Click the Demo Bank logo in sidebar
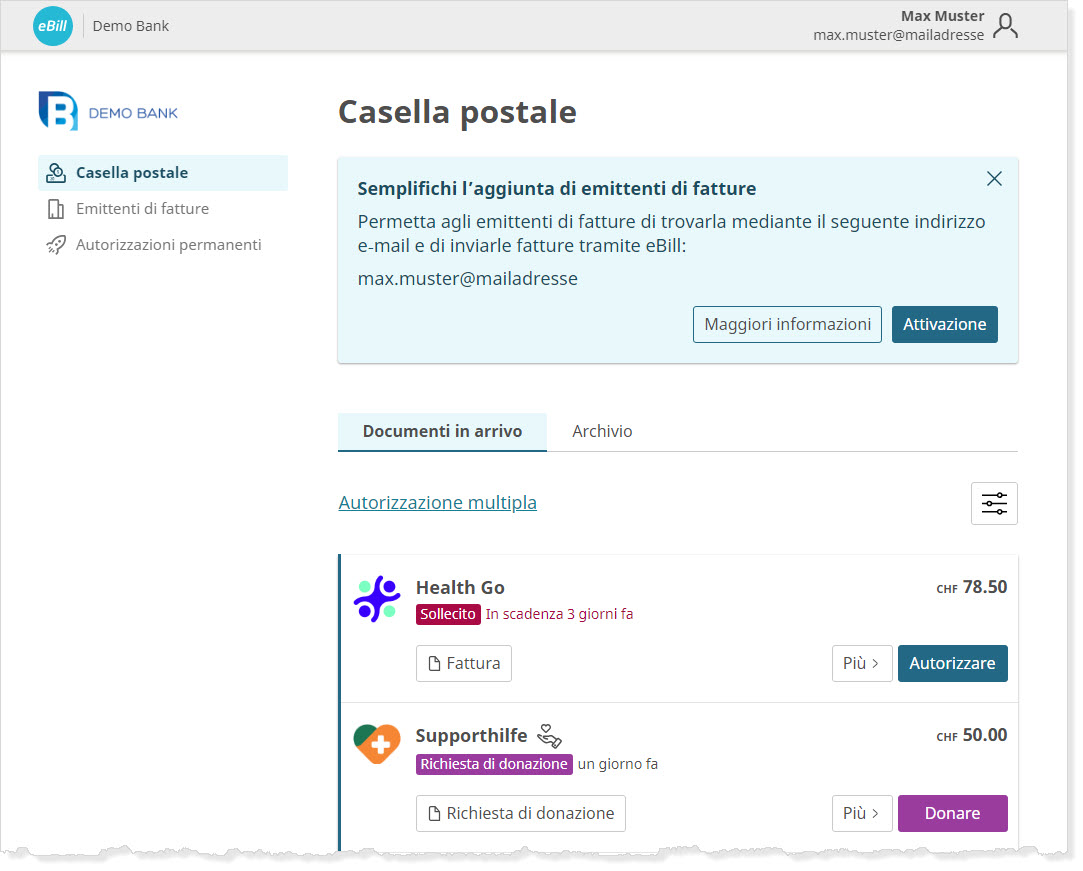The width and height of the screenshot is (1083, 871). [x=108, y=112]
